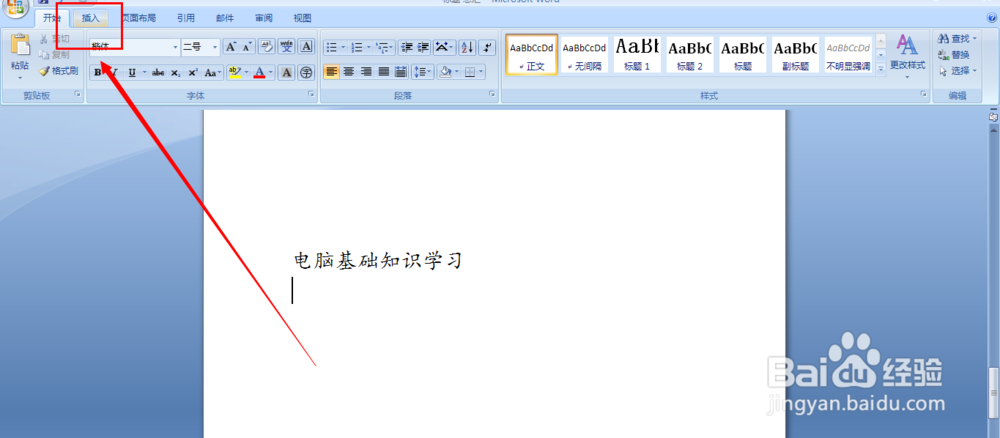The height and width of the screenshot is (438, 1000).
Task: Enable justify alignment
Action: click(383, 72)
